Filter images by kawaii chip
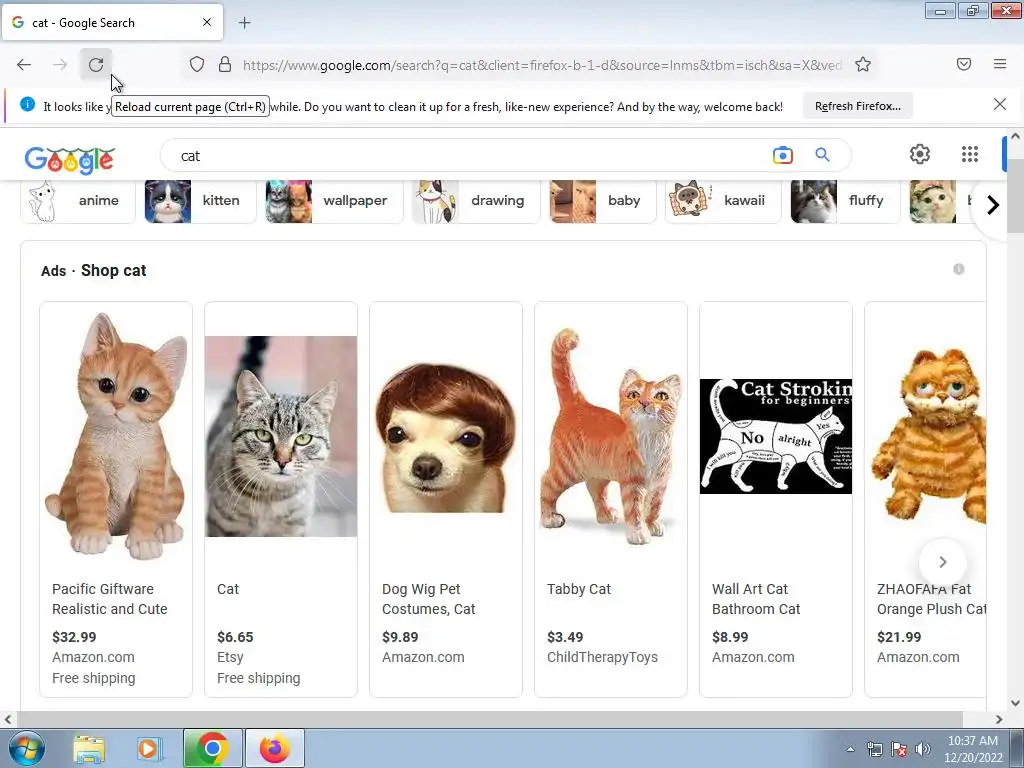Screen dimensions: 1024x768 pyautogui.click(x=723, y=201)
